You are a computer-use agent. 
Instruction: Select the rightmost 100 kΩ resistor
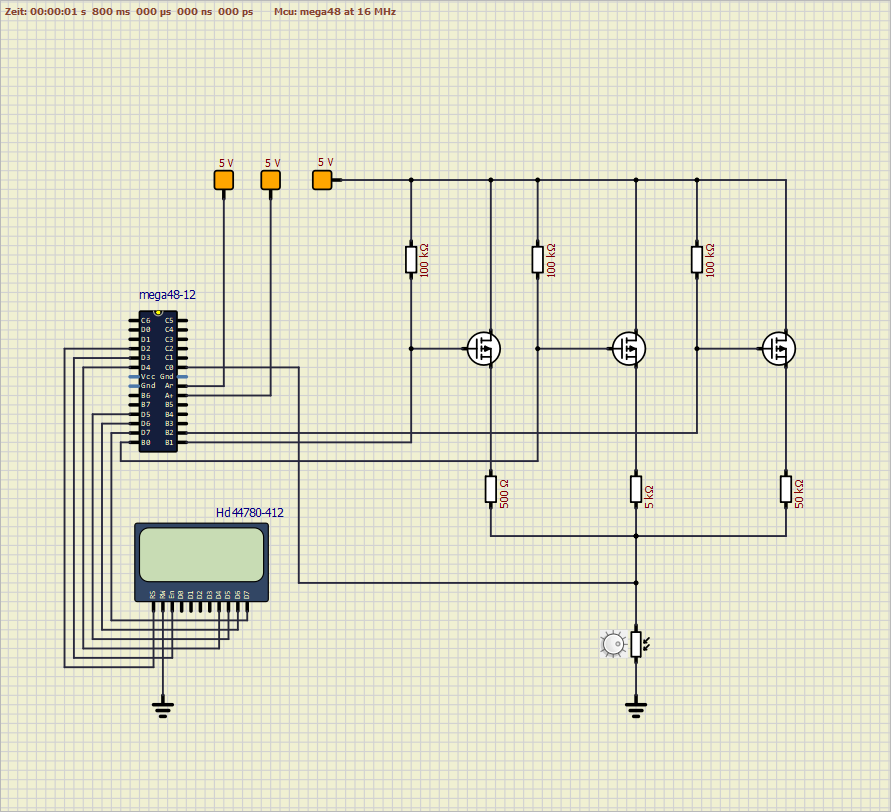[x=697, y=259]
